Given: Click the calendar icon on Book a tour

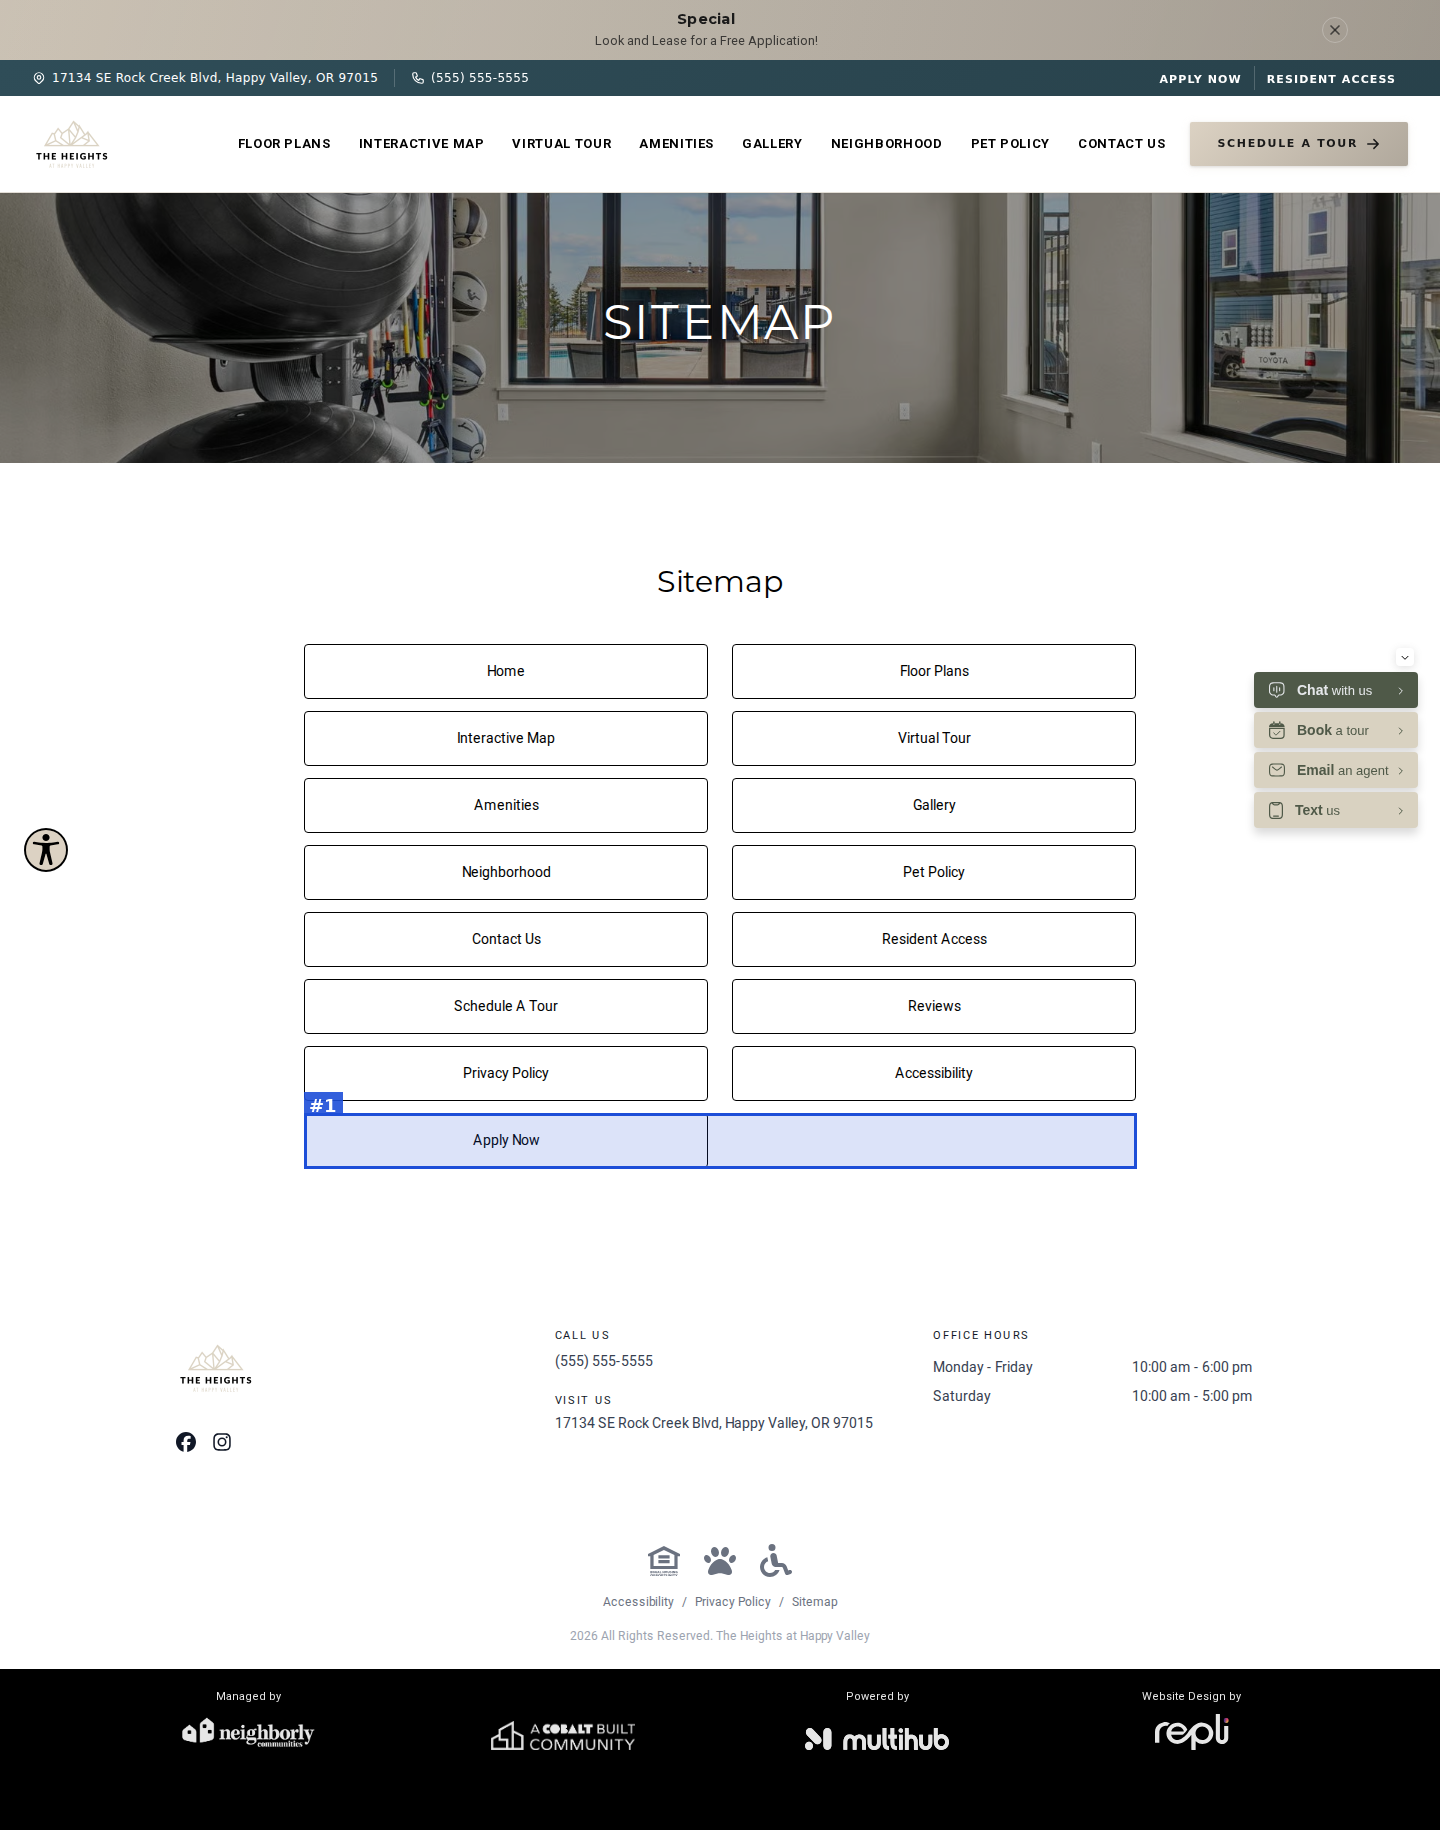Looking at the screenshot, I should (x=1277, y=730).
